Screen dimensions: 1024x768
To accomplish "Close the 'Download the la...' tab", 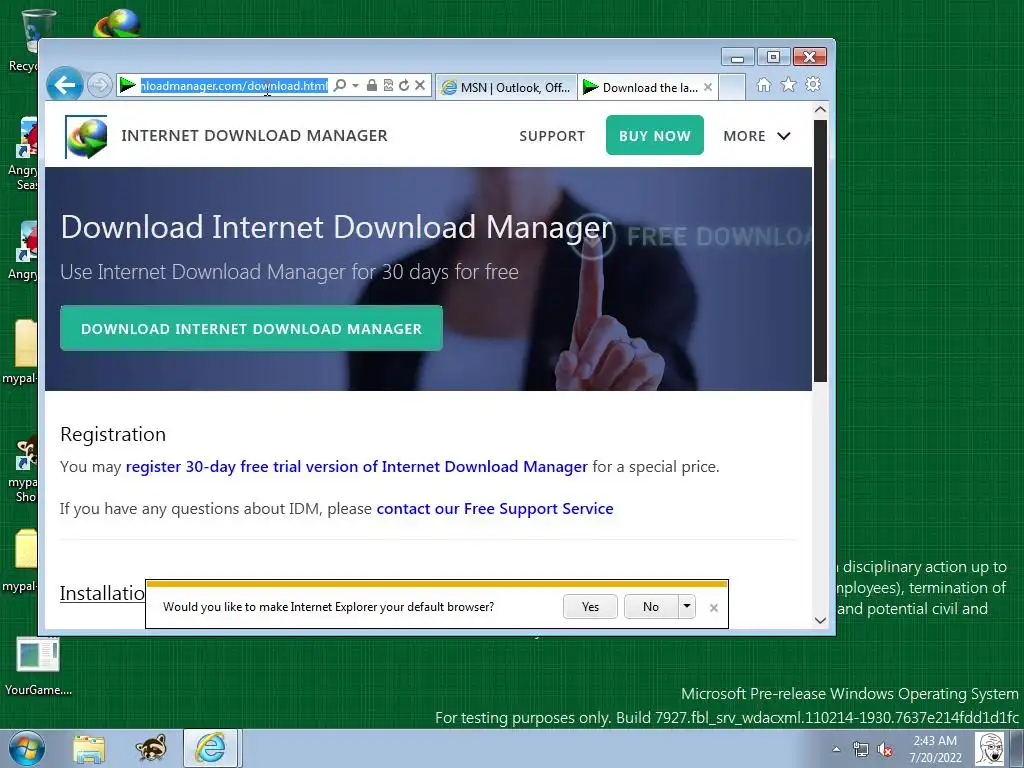I will [x=708, y=87].
